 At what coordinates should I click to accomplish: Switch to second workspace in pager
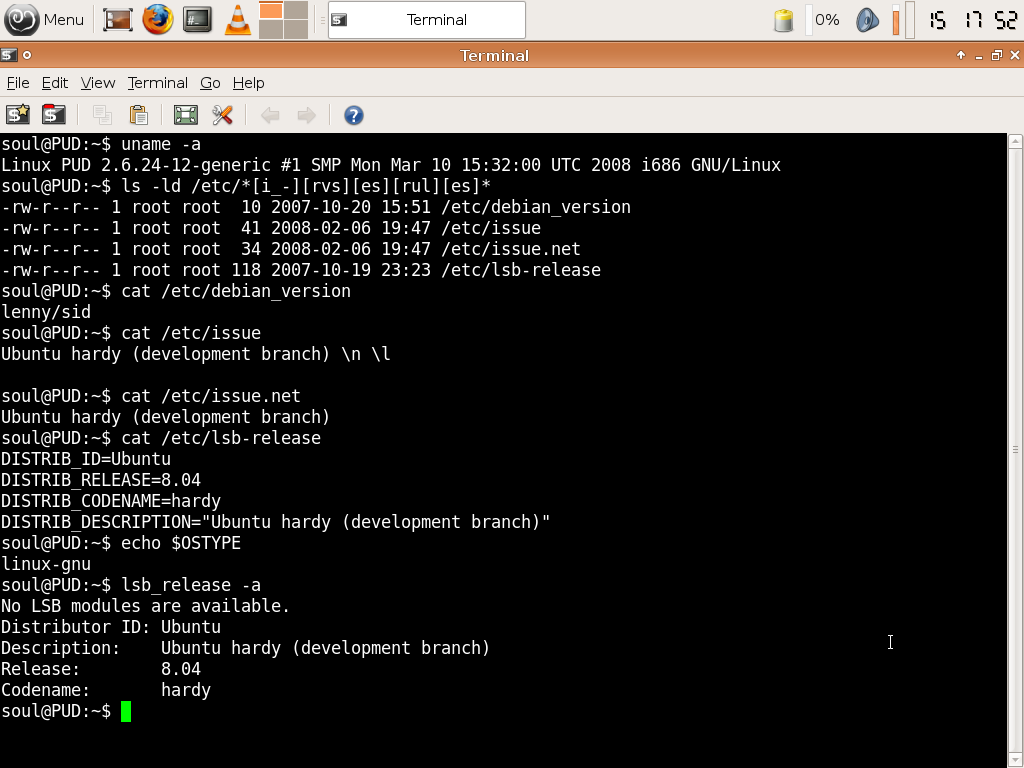(296, 10)
